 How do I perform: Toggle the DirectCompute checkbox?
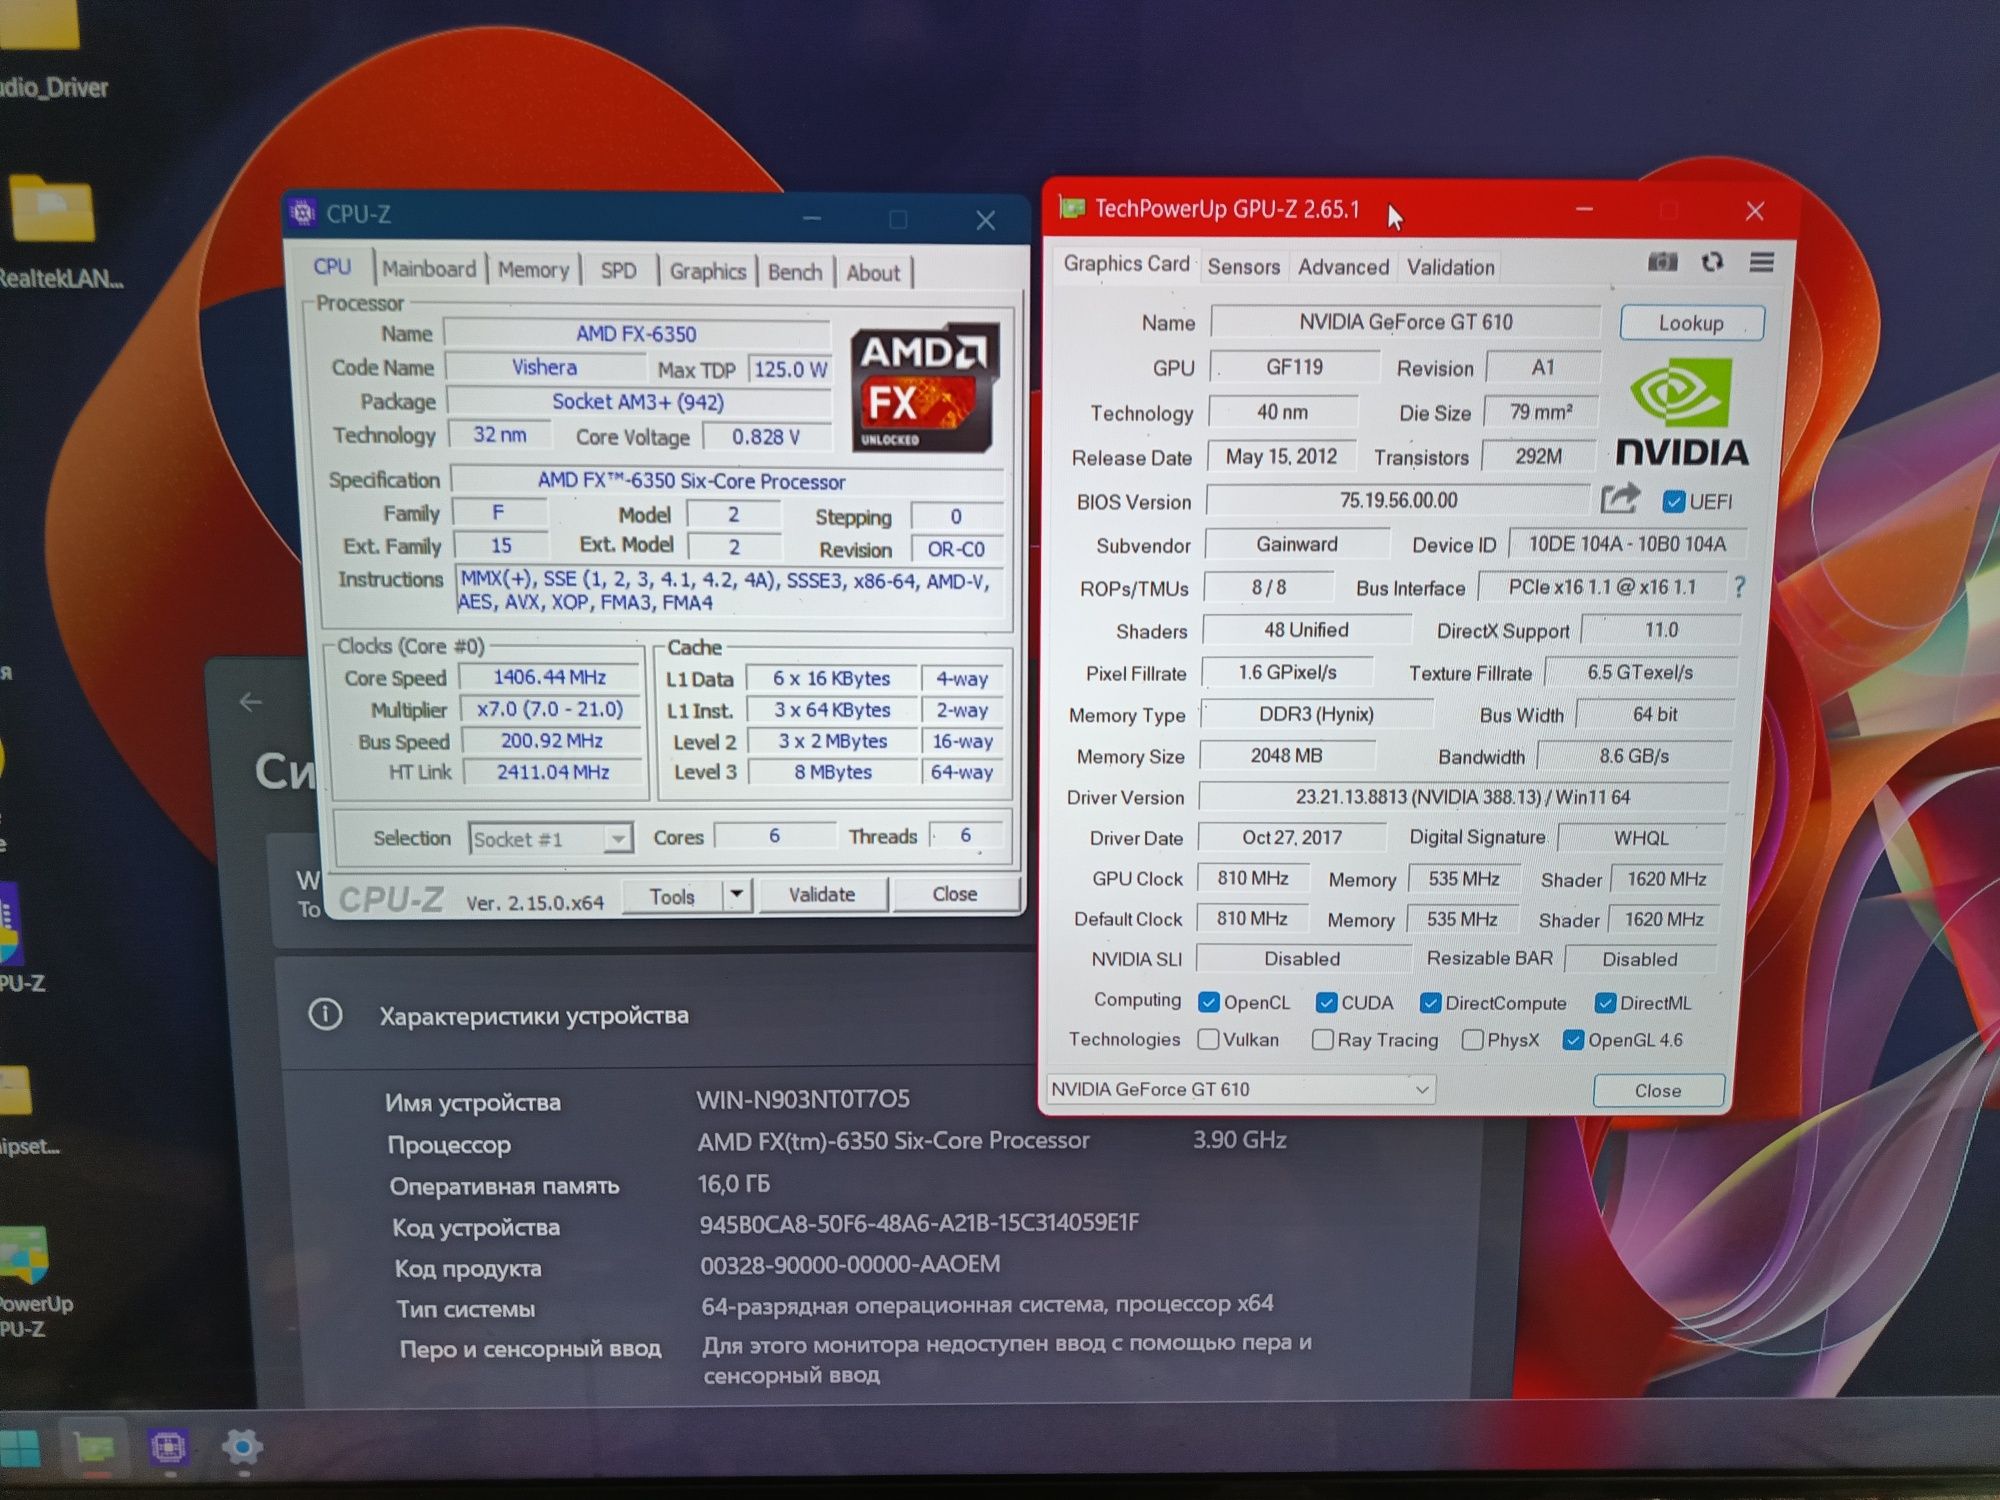[x=1430, y=1003]
